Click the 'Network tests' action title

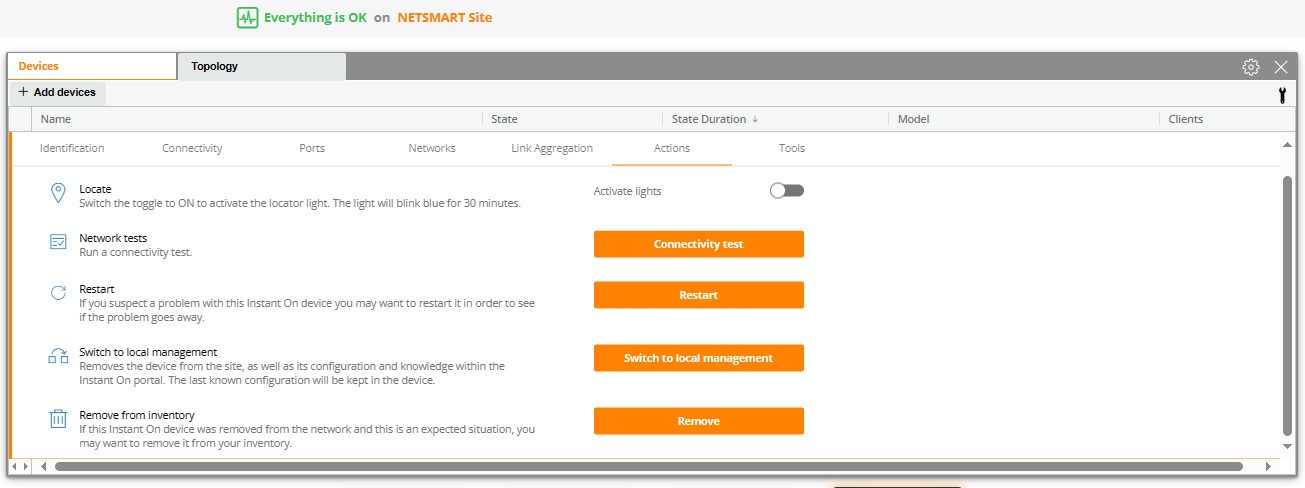point(113,239)
